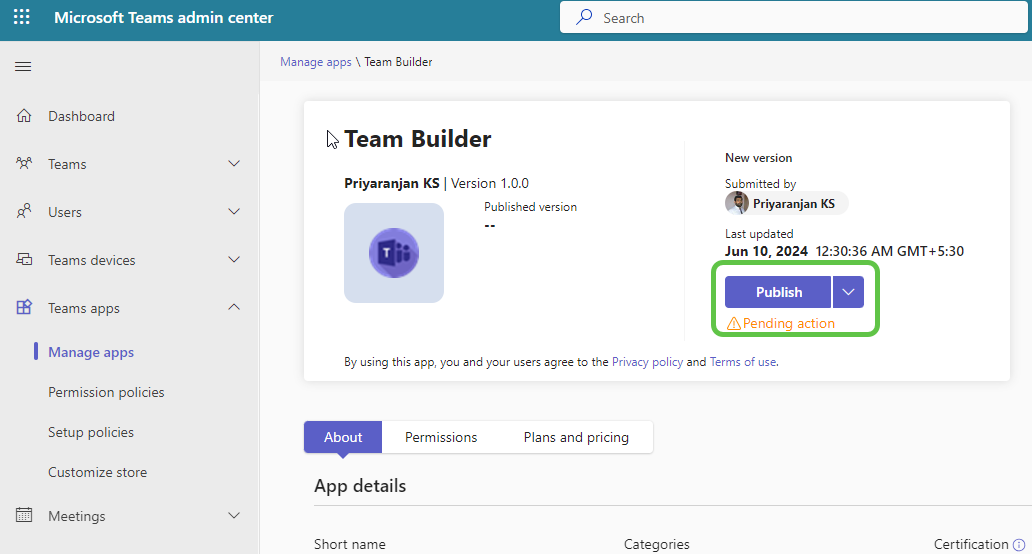The height and width of the screenshot is (554, 1032).
Task: Expand the Teams devices chevron
Action: pos(234,259)
